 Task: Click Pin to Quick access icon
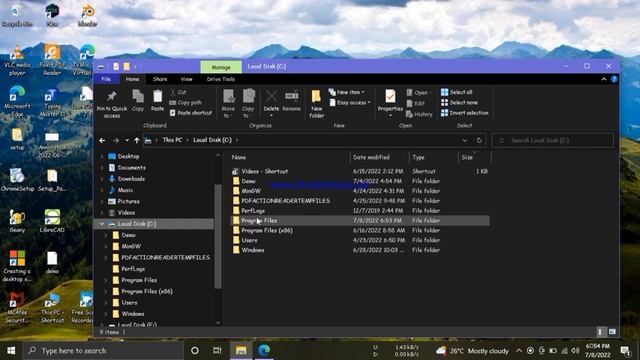point(111,104)
